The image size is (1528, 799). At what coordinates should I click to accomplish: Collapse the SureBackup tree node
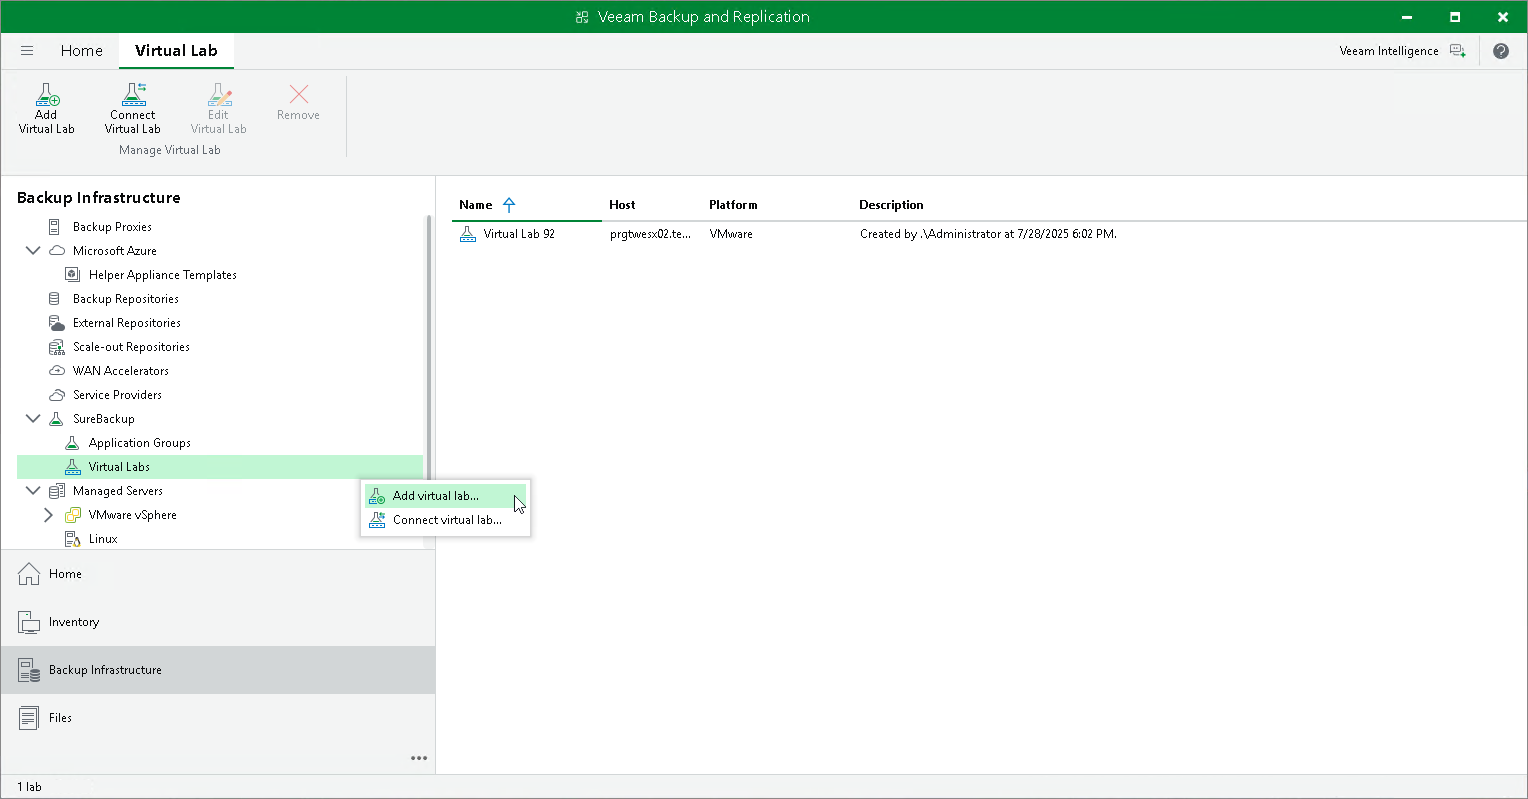(x=33, y=419)
